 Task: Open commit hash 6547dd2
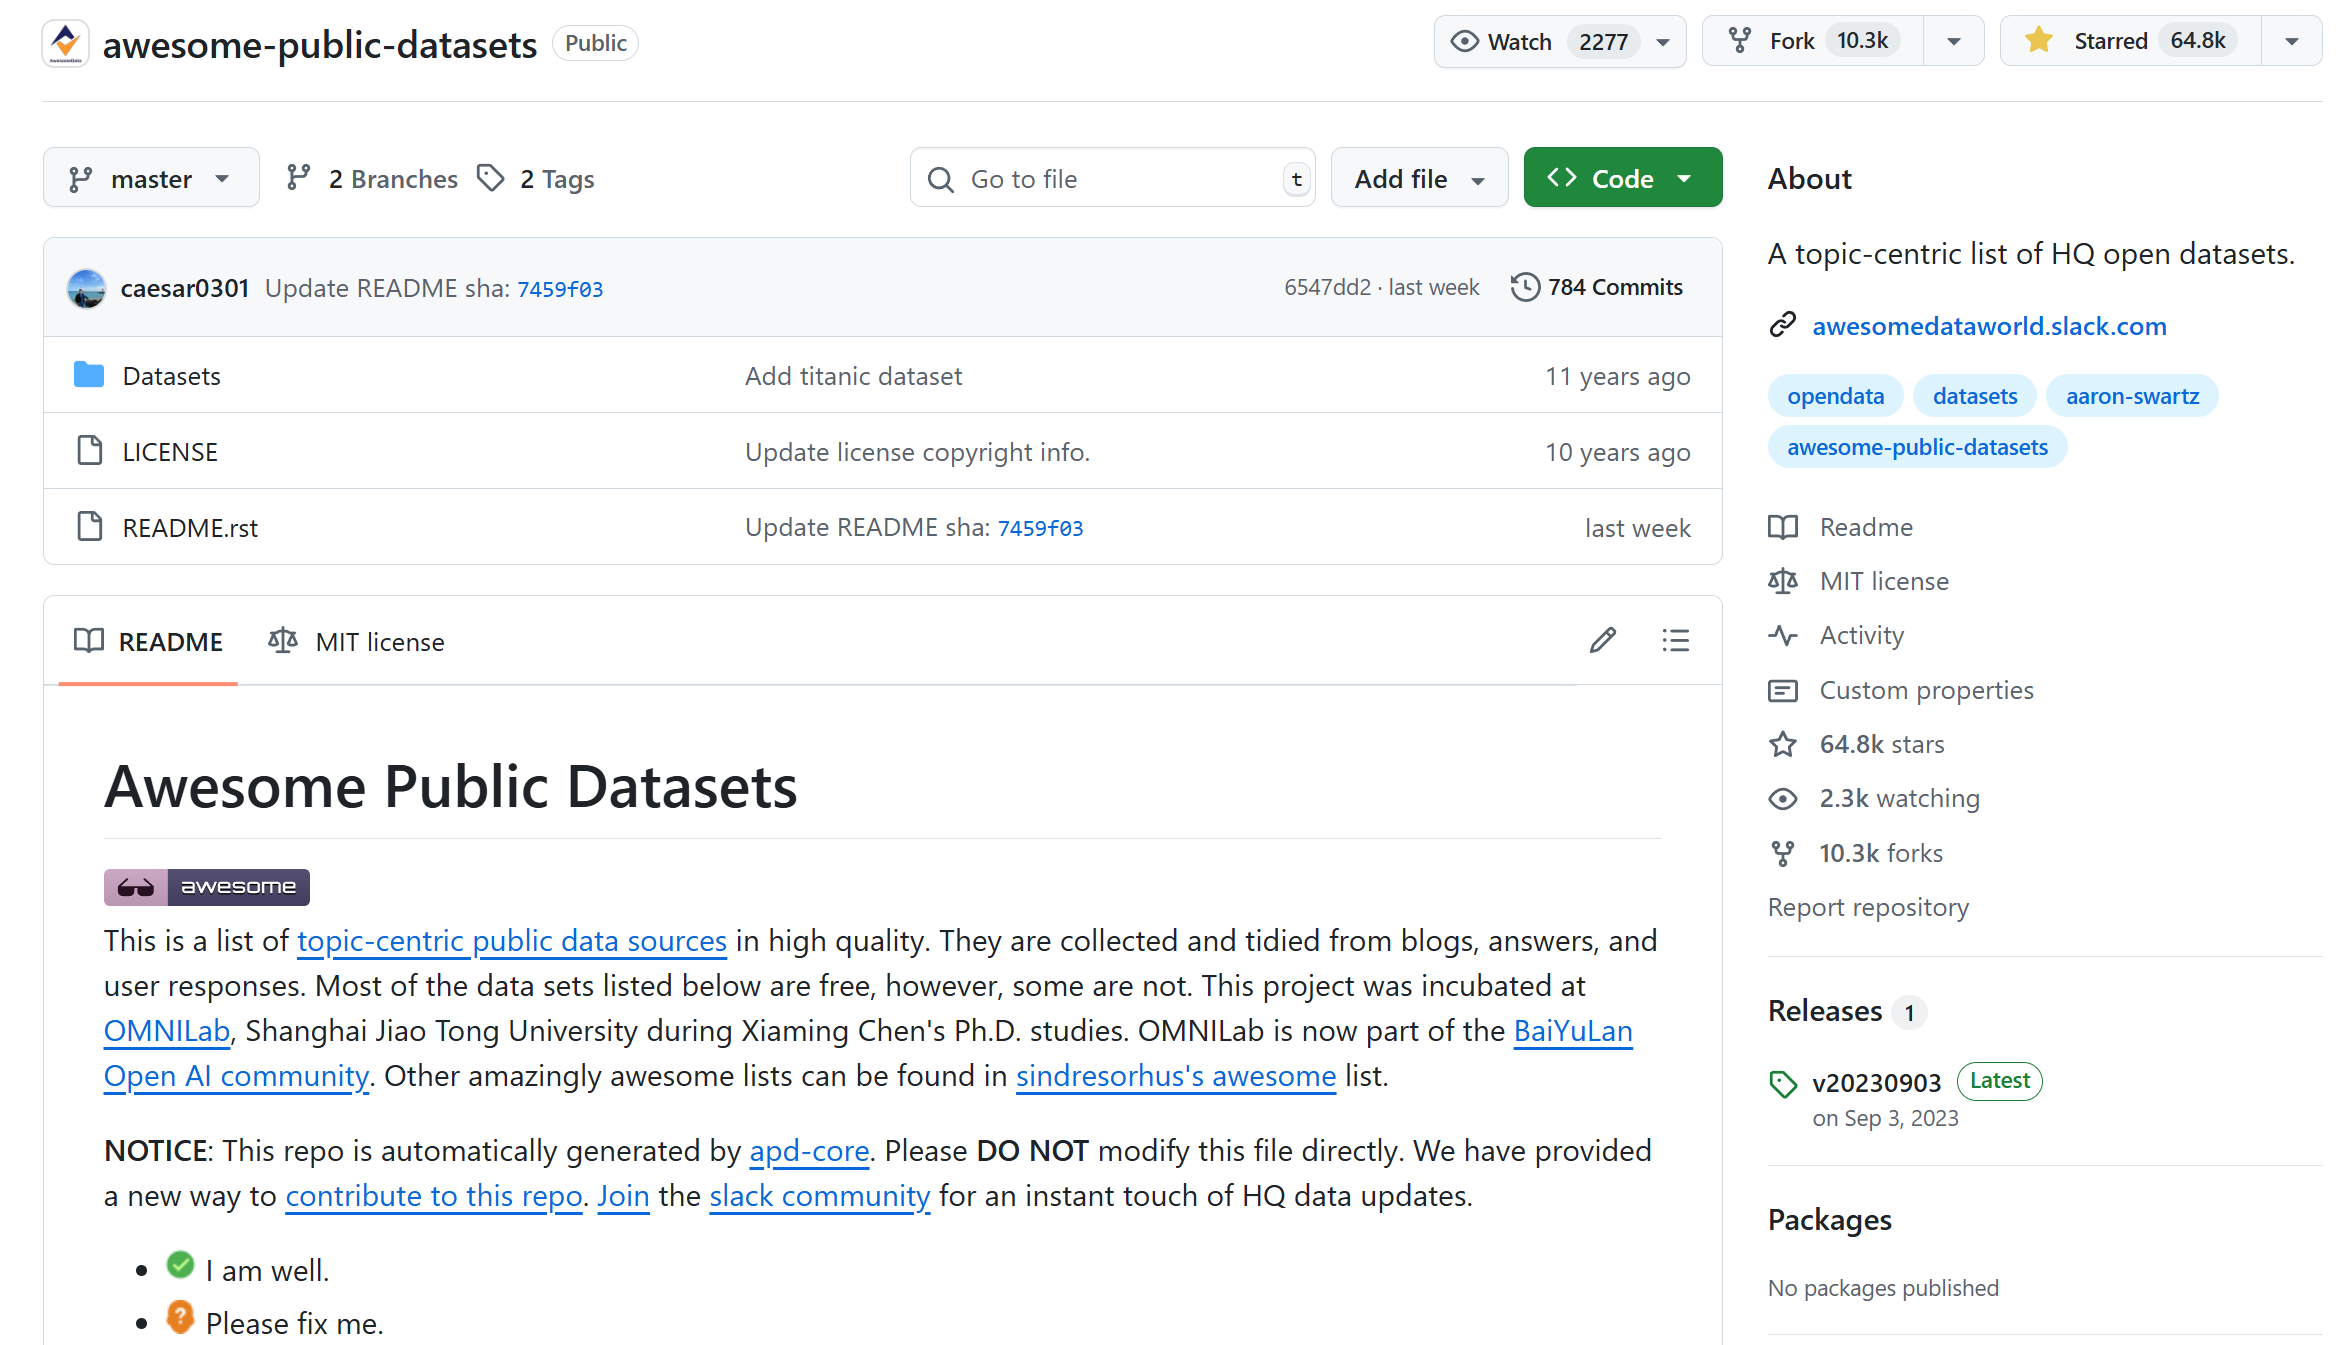coord(1327,287)
